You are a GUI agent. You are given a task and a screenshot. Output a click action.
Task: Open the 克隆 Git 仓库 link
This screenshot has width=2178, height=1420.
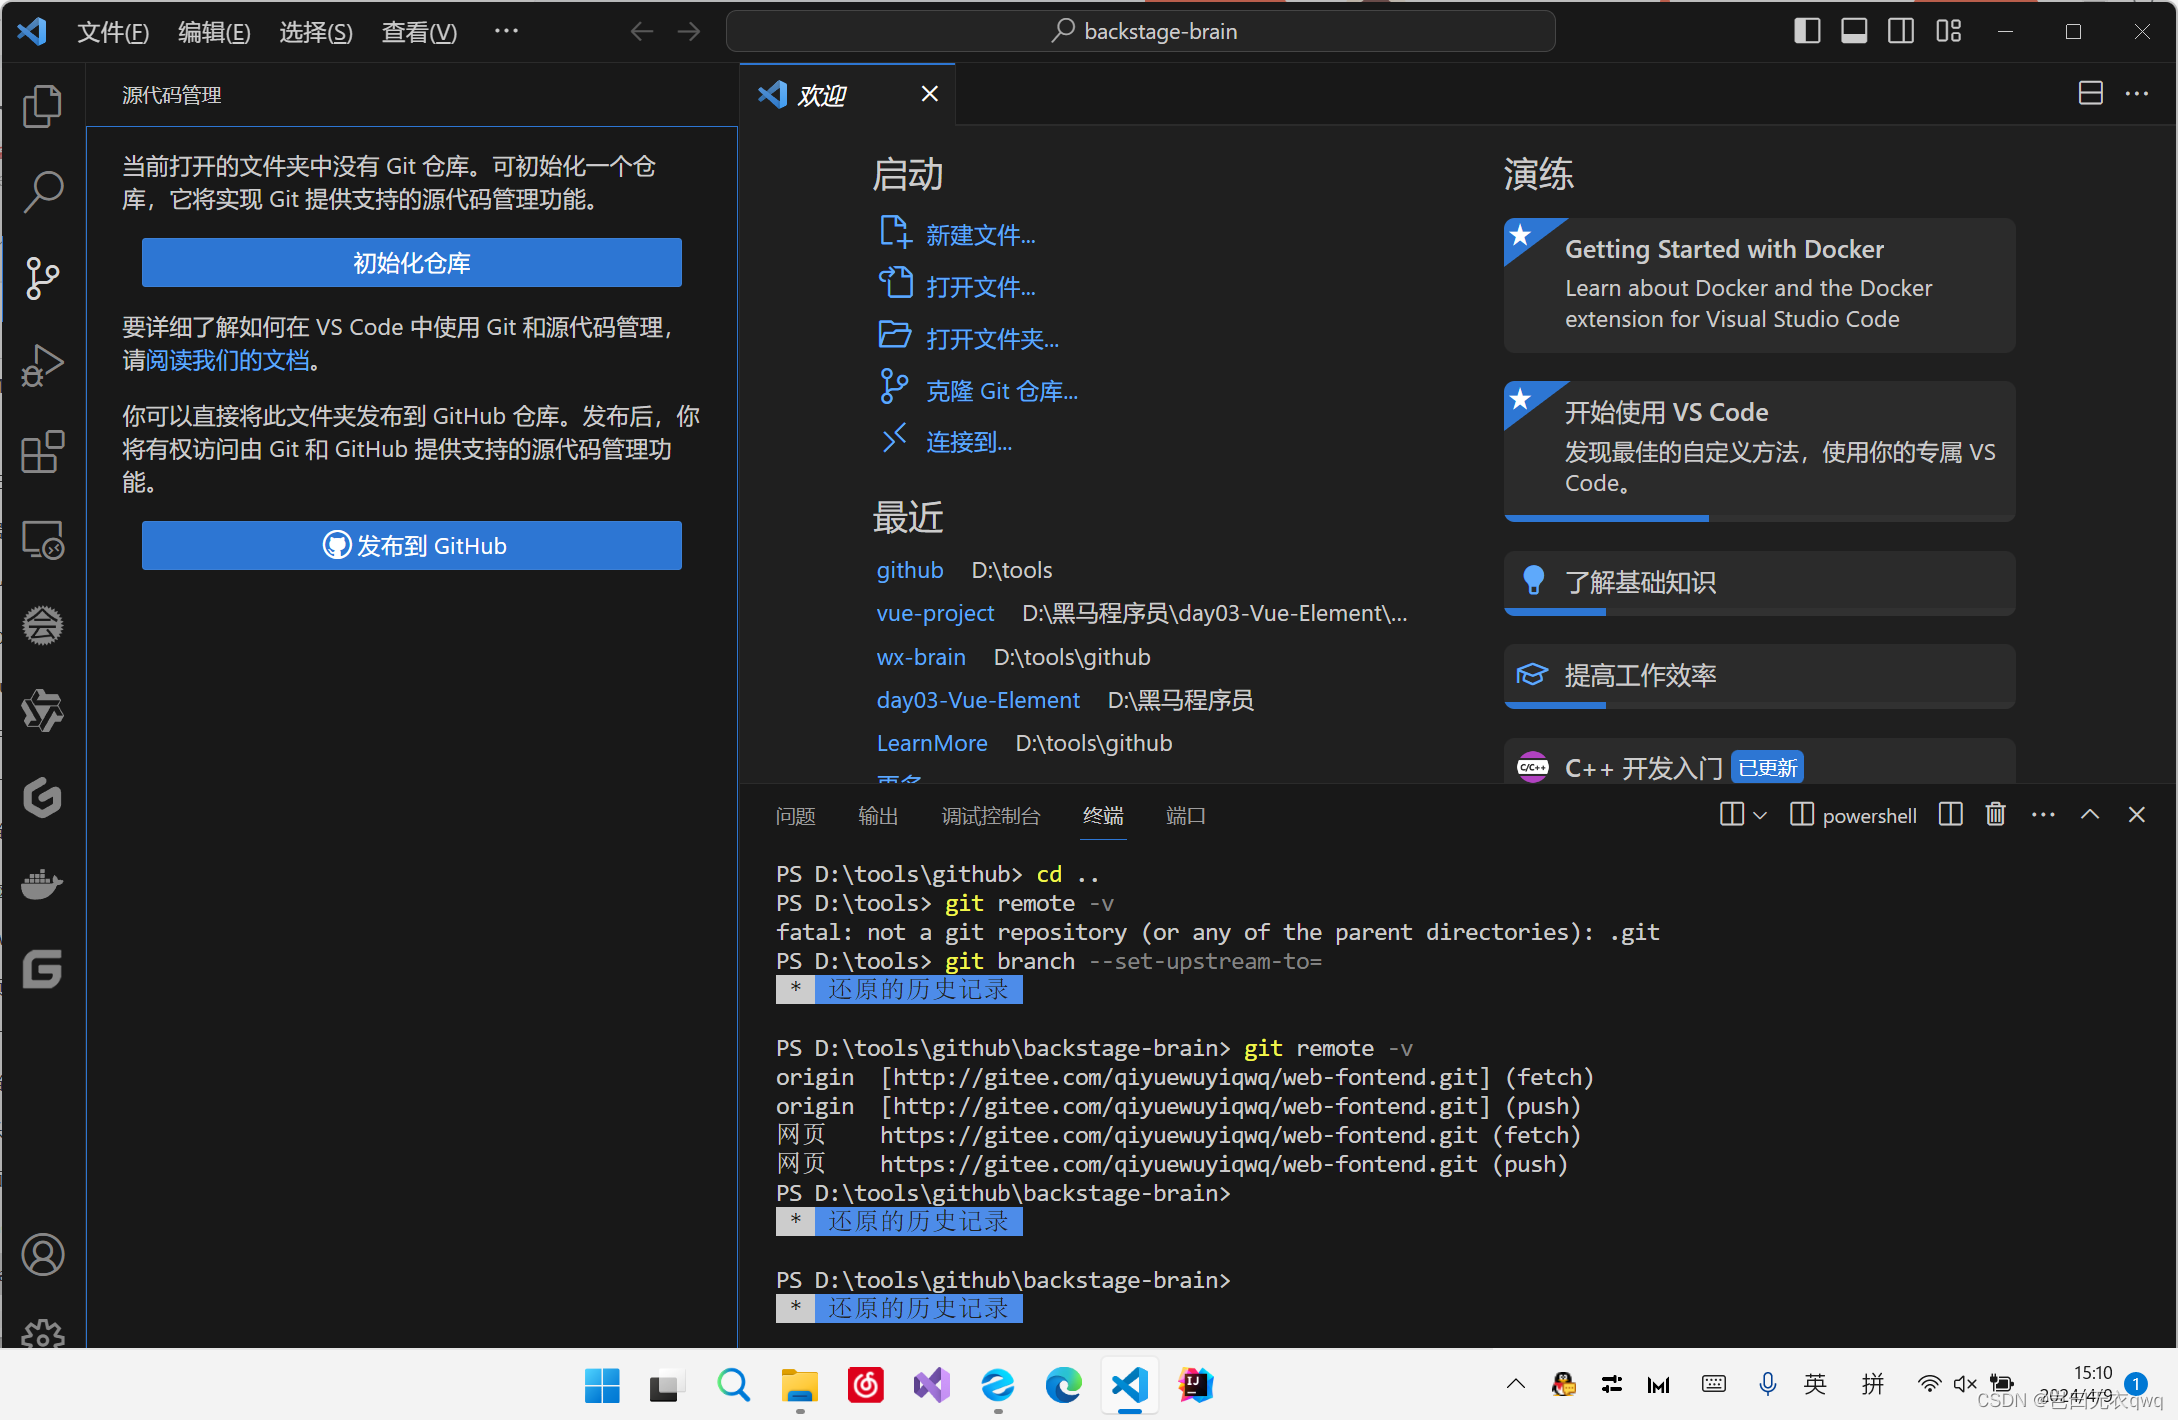(x=1001, y=391)
